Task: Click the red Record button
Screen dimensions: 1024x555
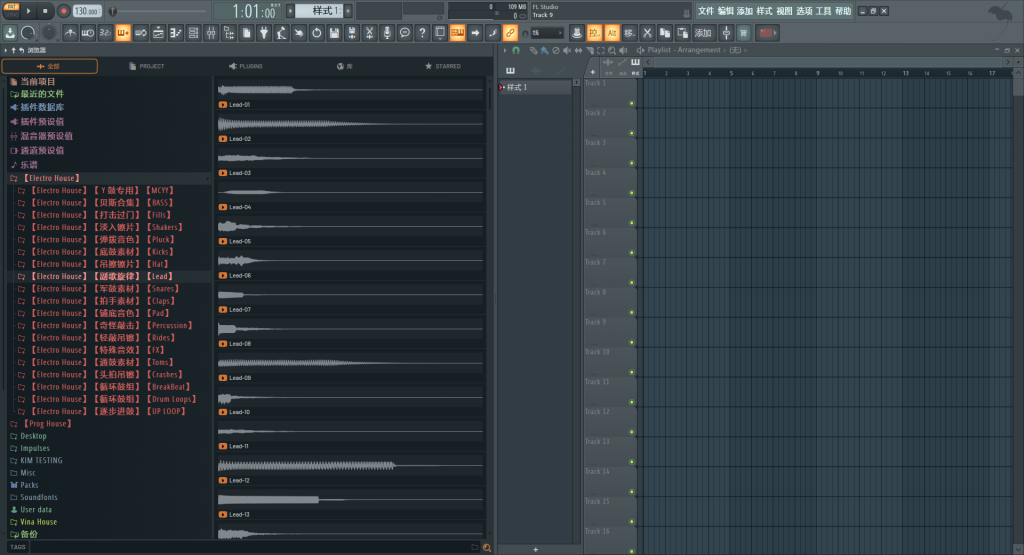Action: tap(63, 11)
